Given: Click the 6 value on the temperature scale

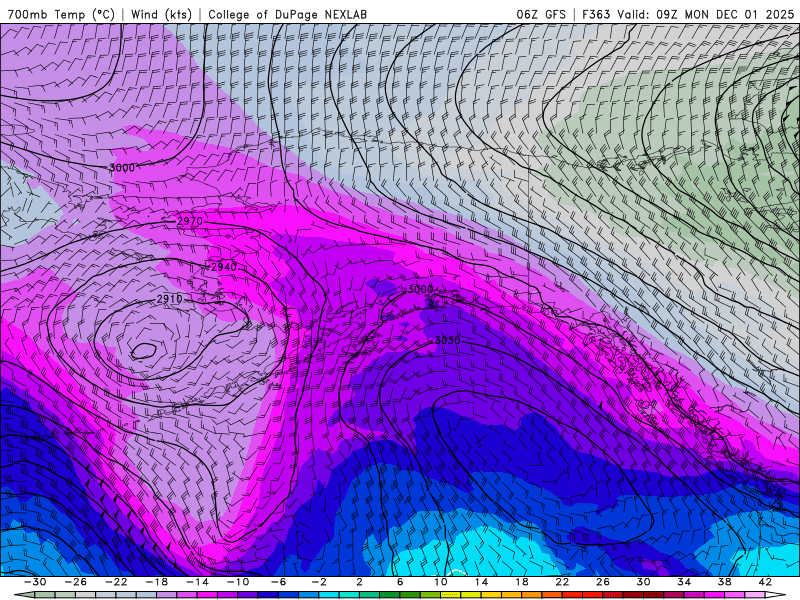Looking at the screenshot, I should (399, 582).
